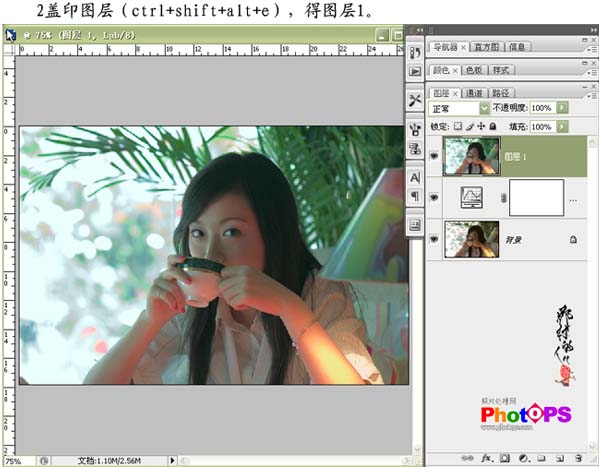
Task: Click the document size text 文档:1.10M/2.56M
Action: tap(109, 461)
